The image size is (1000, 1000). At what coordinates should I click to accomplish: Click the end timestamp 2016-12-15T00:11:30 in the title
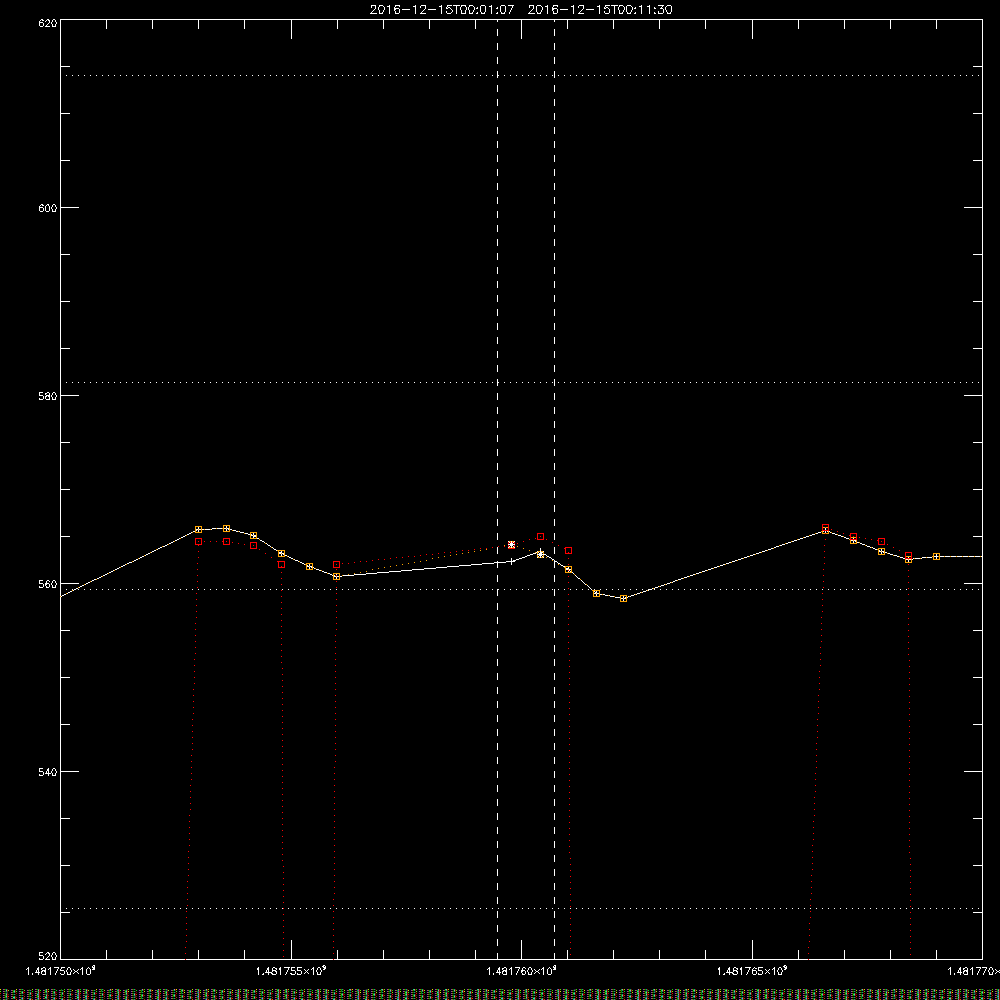(600, 10)
